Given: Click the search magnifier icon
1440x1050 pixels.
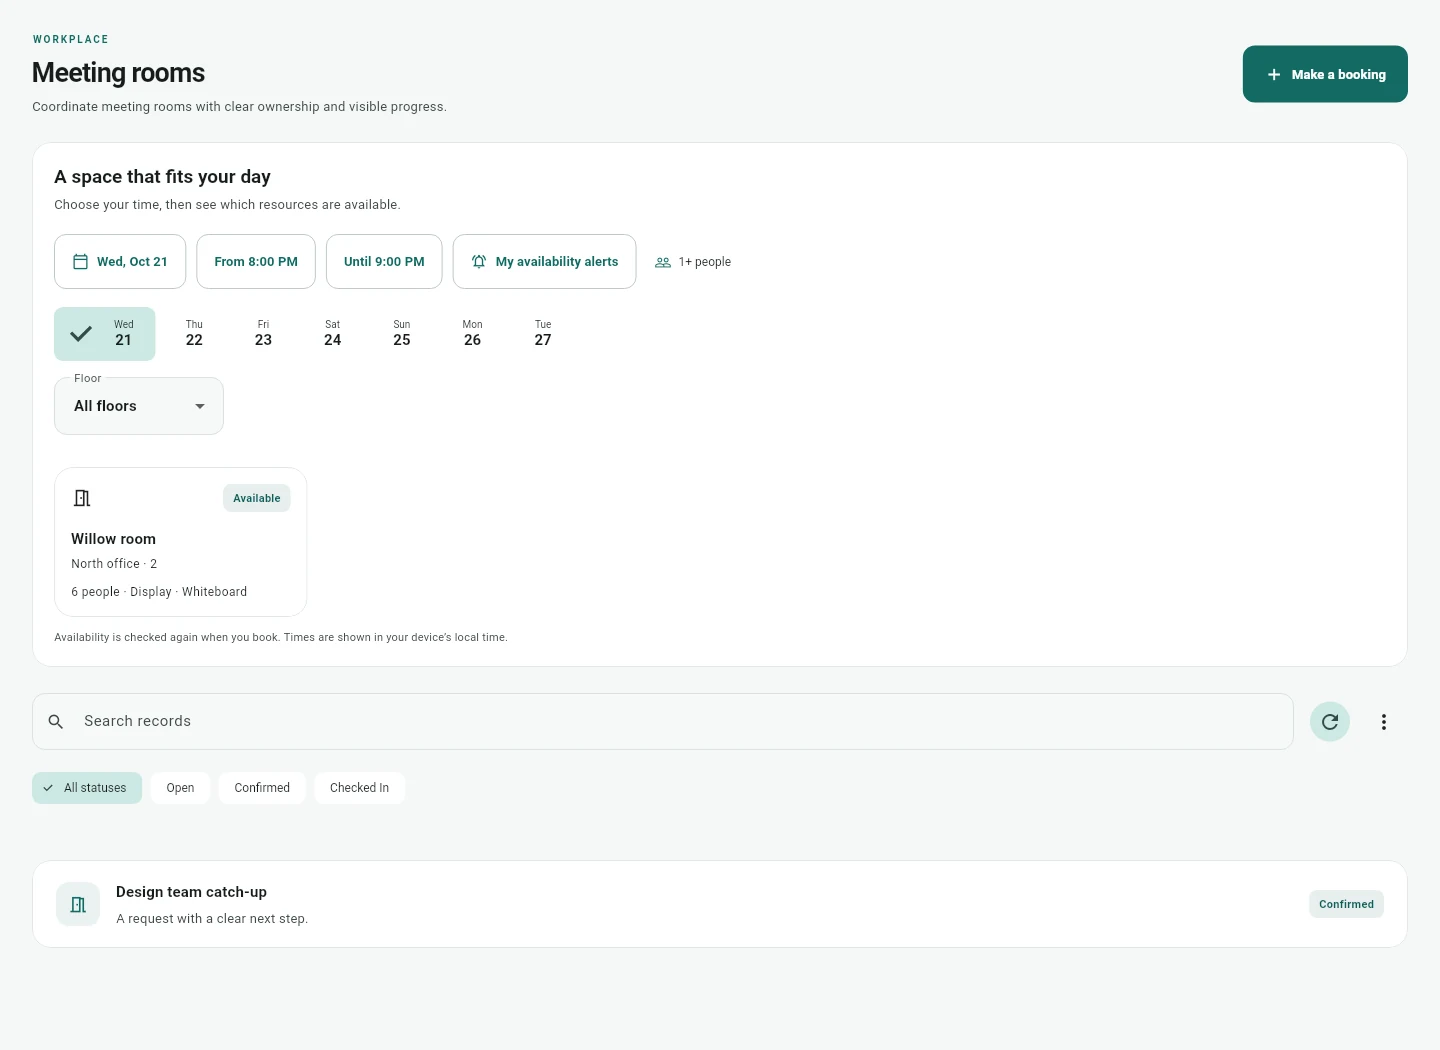Looking at the screenshot, I should tap(56, 721).
